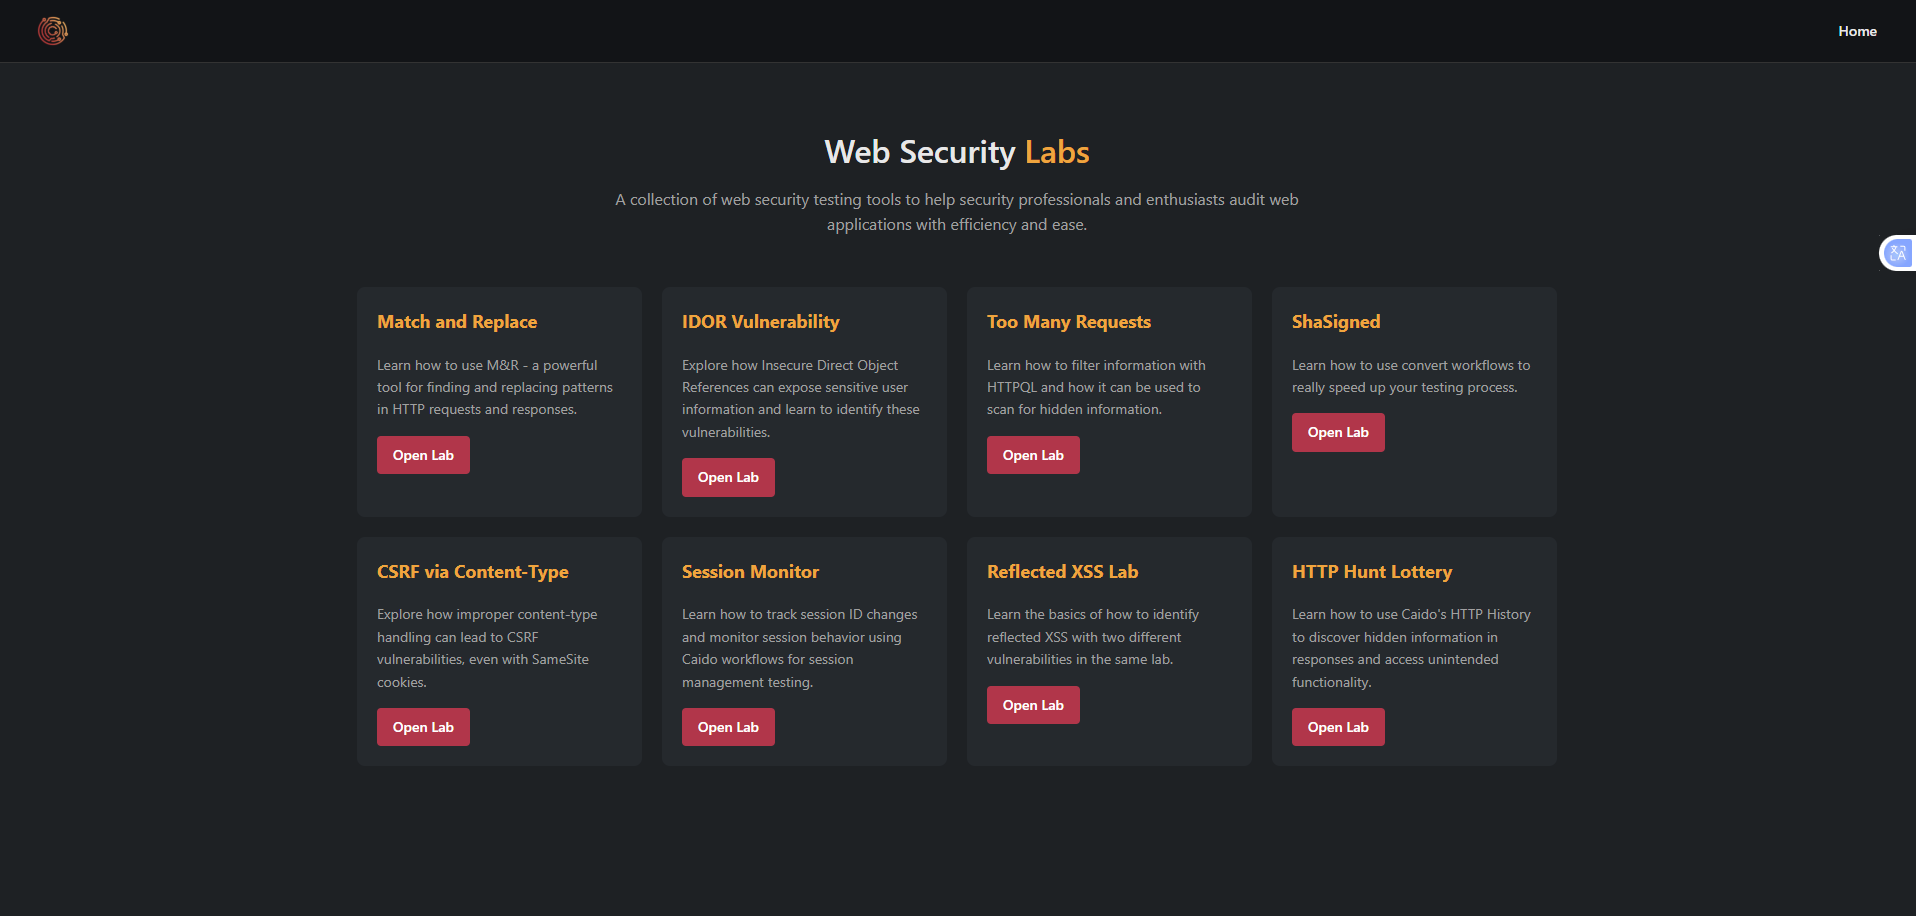Click the Too Many Requests heading

pos(1068,322)
